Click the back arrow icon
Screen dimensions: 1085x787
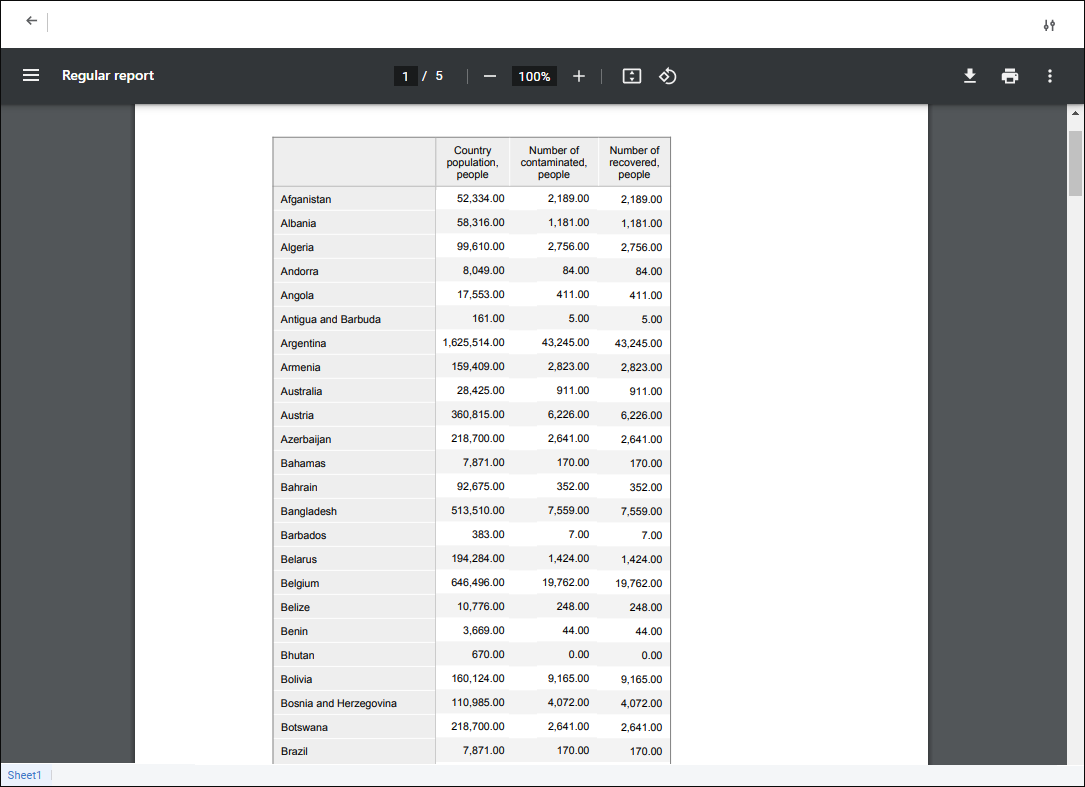(32, 21)
